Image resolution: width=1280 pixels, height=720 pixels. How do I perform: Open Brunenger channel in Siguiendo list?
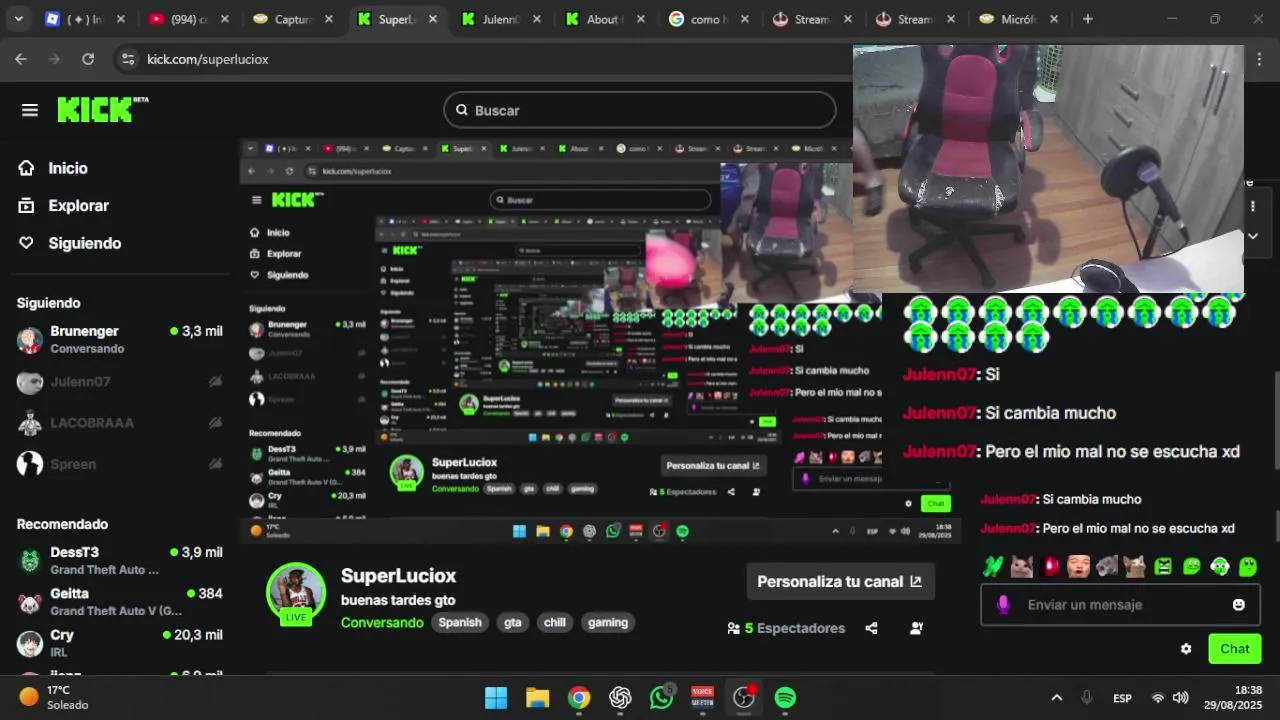[x=119, y=339]
